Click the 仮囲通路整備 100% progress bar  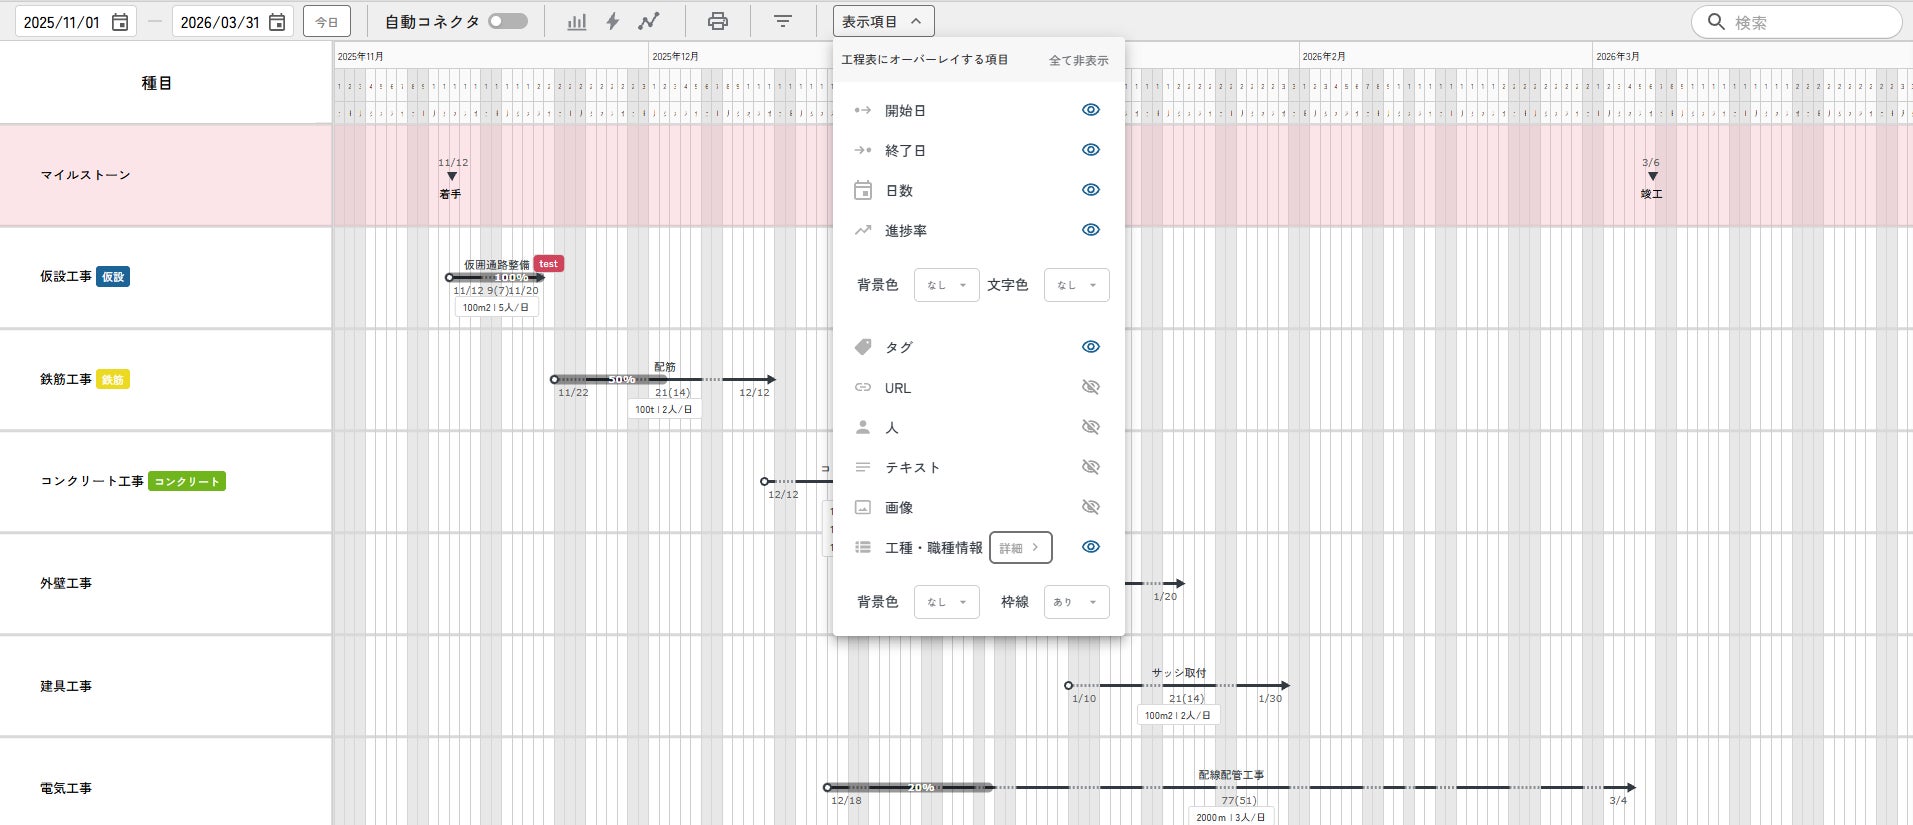coord(495,278)
